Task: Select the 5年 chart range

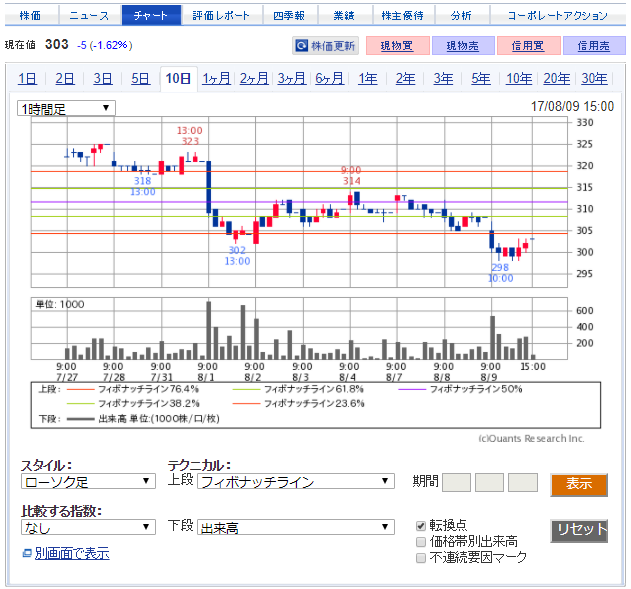Action: point(481,78)
